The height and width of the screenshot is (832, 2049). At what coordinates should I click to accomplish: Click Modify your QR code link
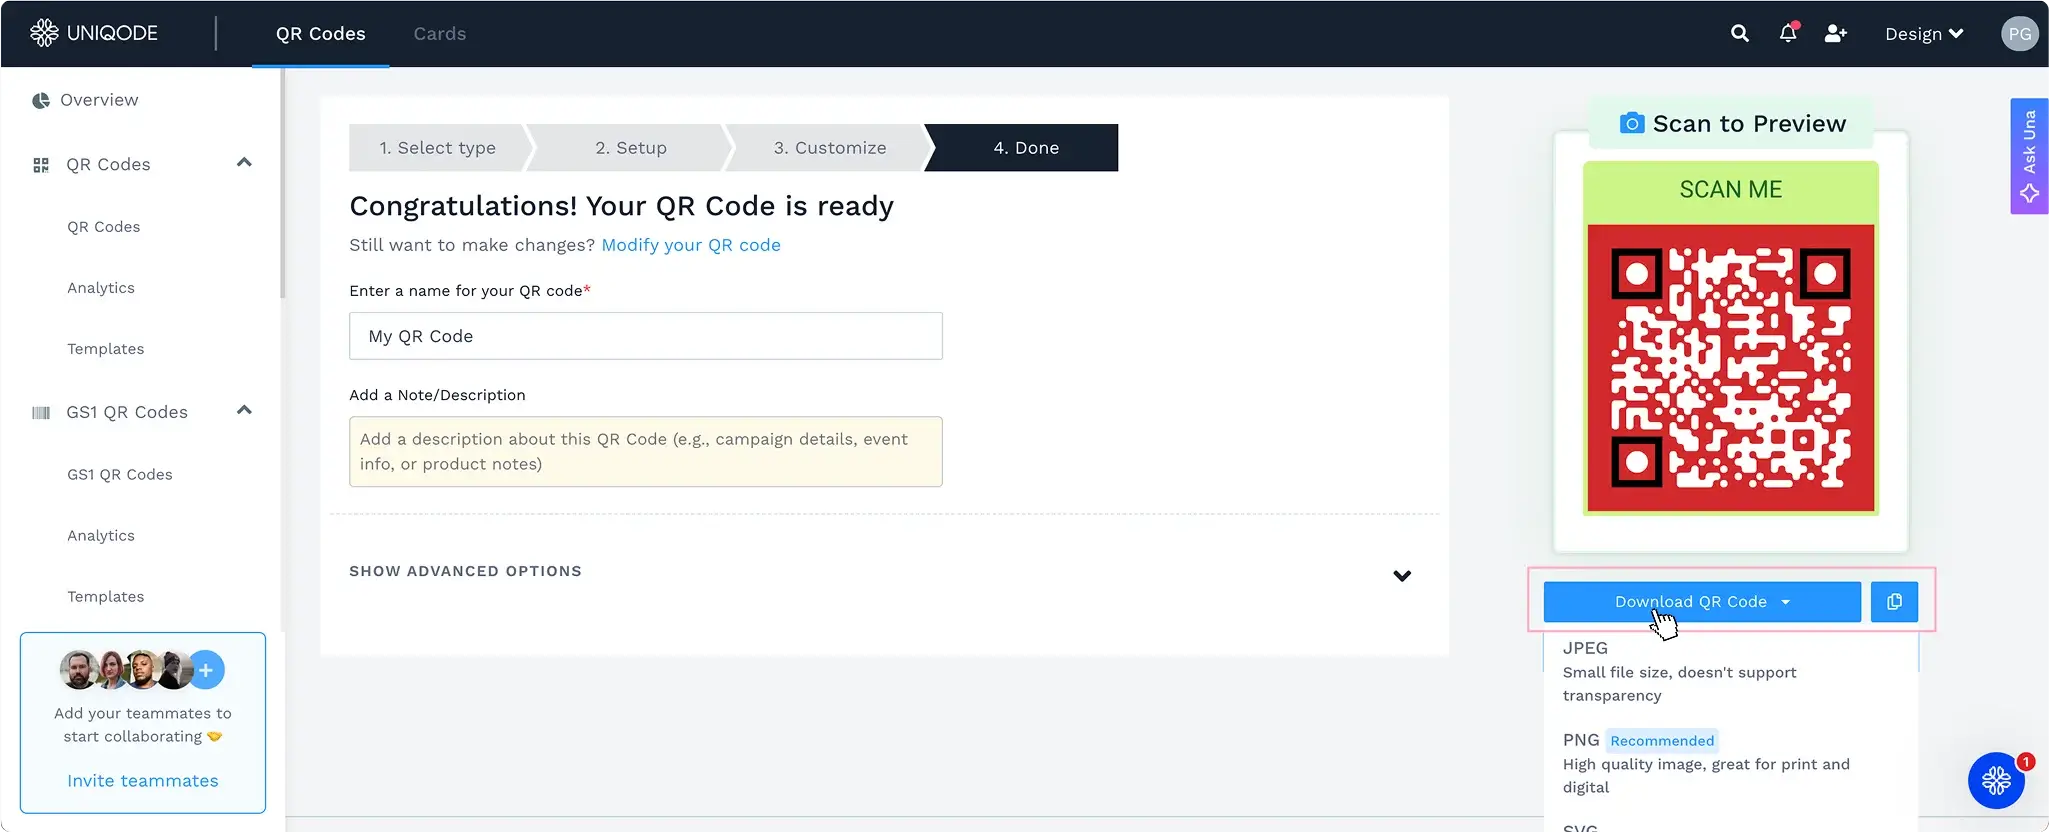691,245
